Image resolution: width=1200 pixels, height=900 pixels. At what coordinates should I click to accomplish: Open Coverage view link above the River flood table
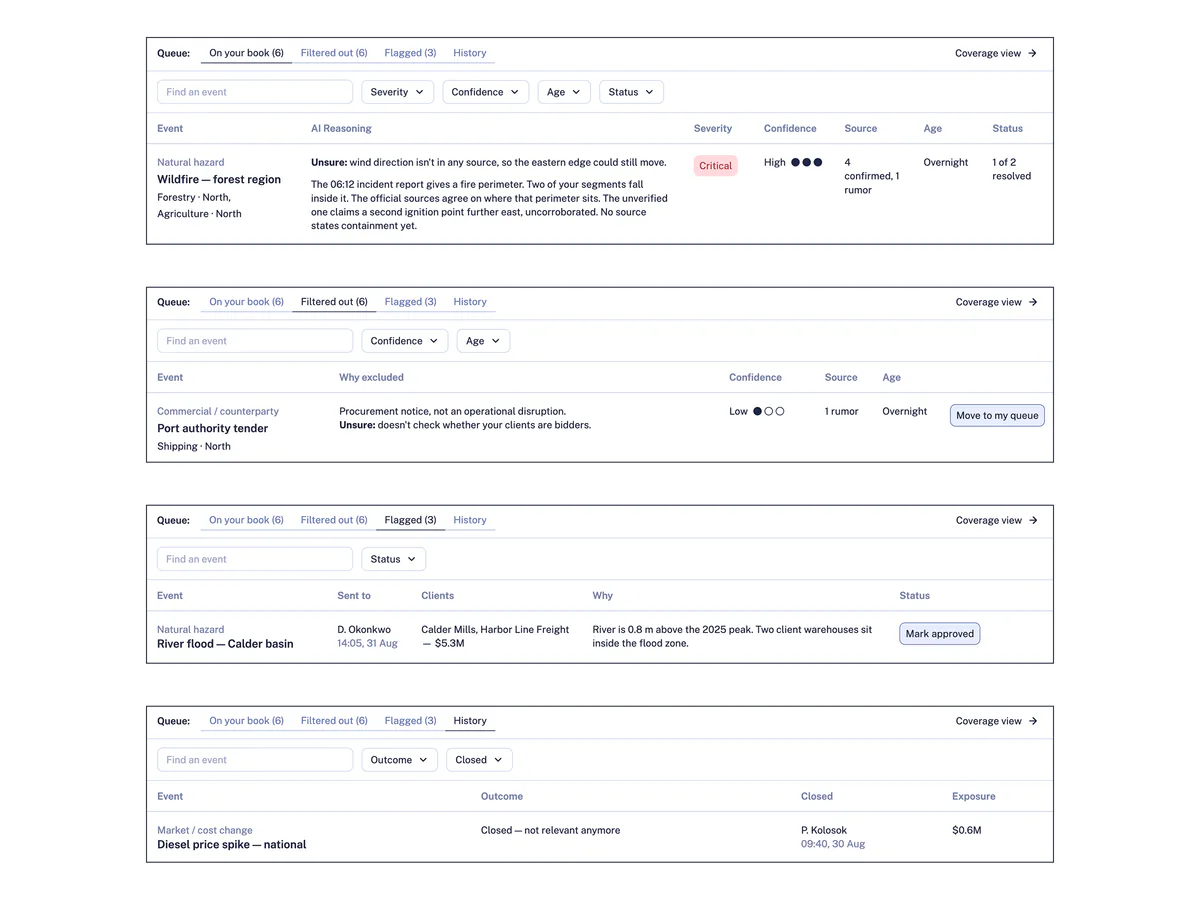pos(996,520)
